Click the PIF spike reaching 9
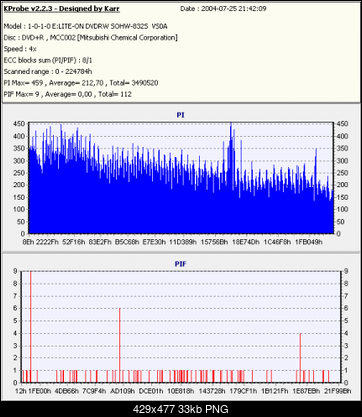This screenshot has height=417, width=362. pyautogui.click(x=31, y=327)
